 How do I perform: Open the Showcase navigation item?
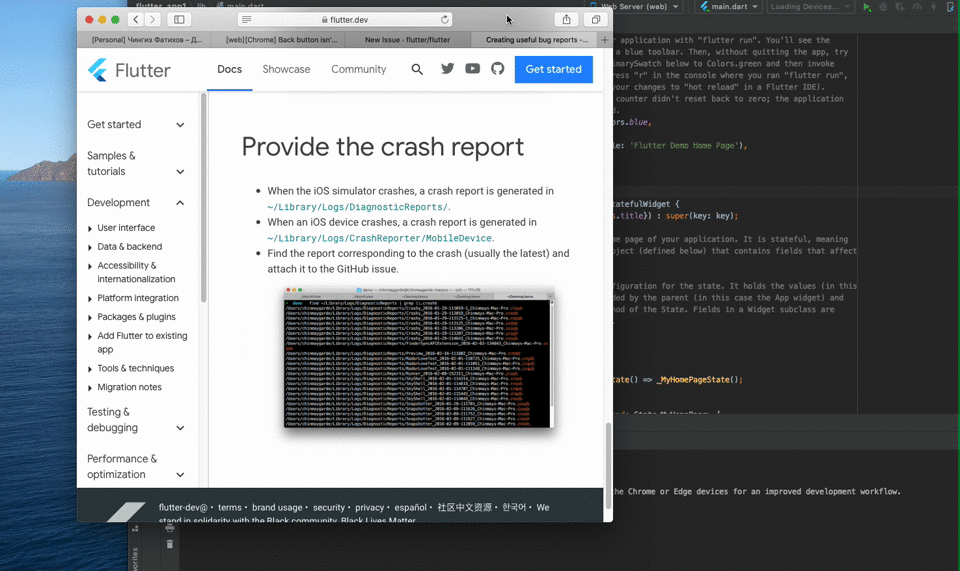(287, 69)
